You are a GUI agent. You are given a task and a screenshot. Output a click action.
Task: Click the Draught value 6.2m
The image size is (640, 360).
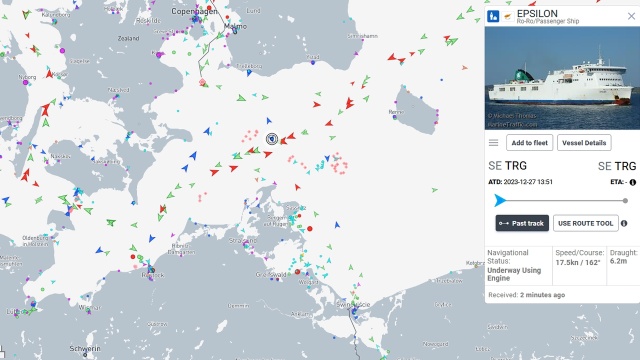pyautogui.click(x=618, y=261)
